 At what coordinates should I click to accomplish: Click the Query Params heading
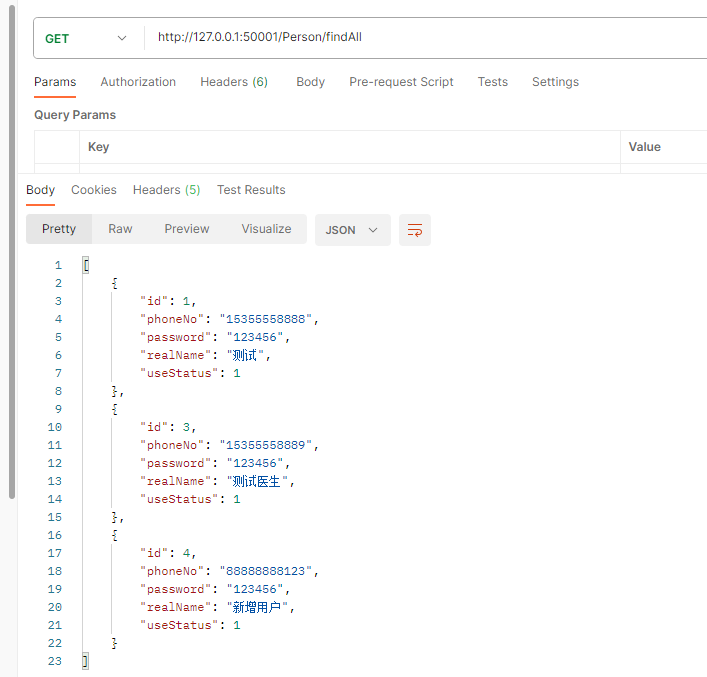(x=75, y=115)
